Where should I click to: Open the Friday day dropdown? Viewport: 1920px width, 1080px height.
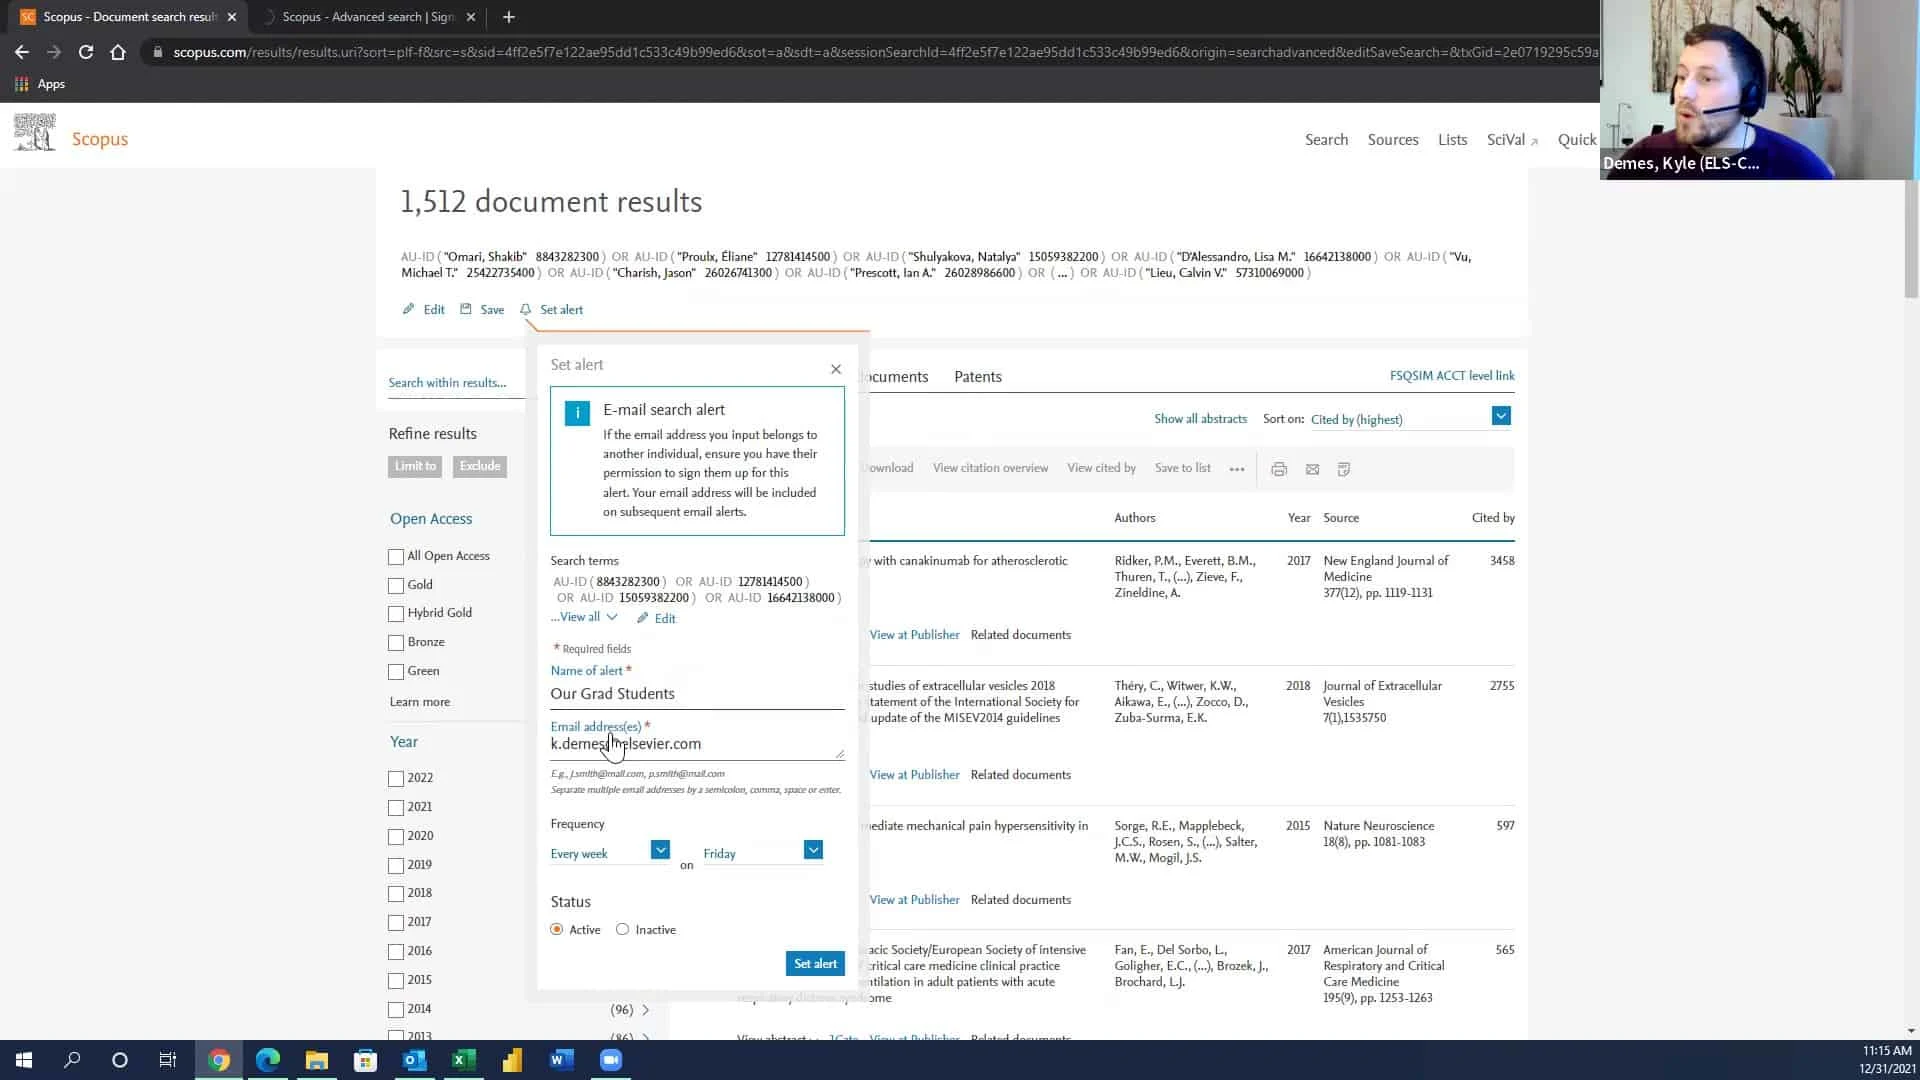tap(813, 850)
